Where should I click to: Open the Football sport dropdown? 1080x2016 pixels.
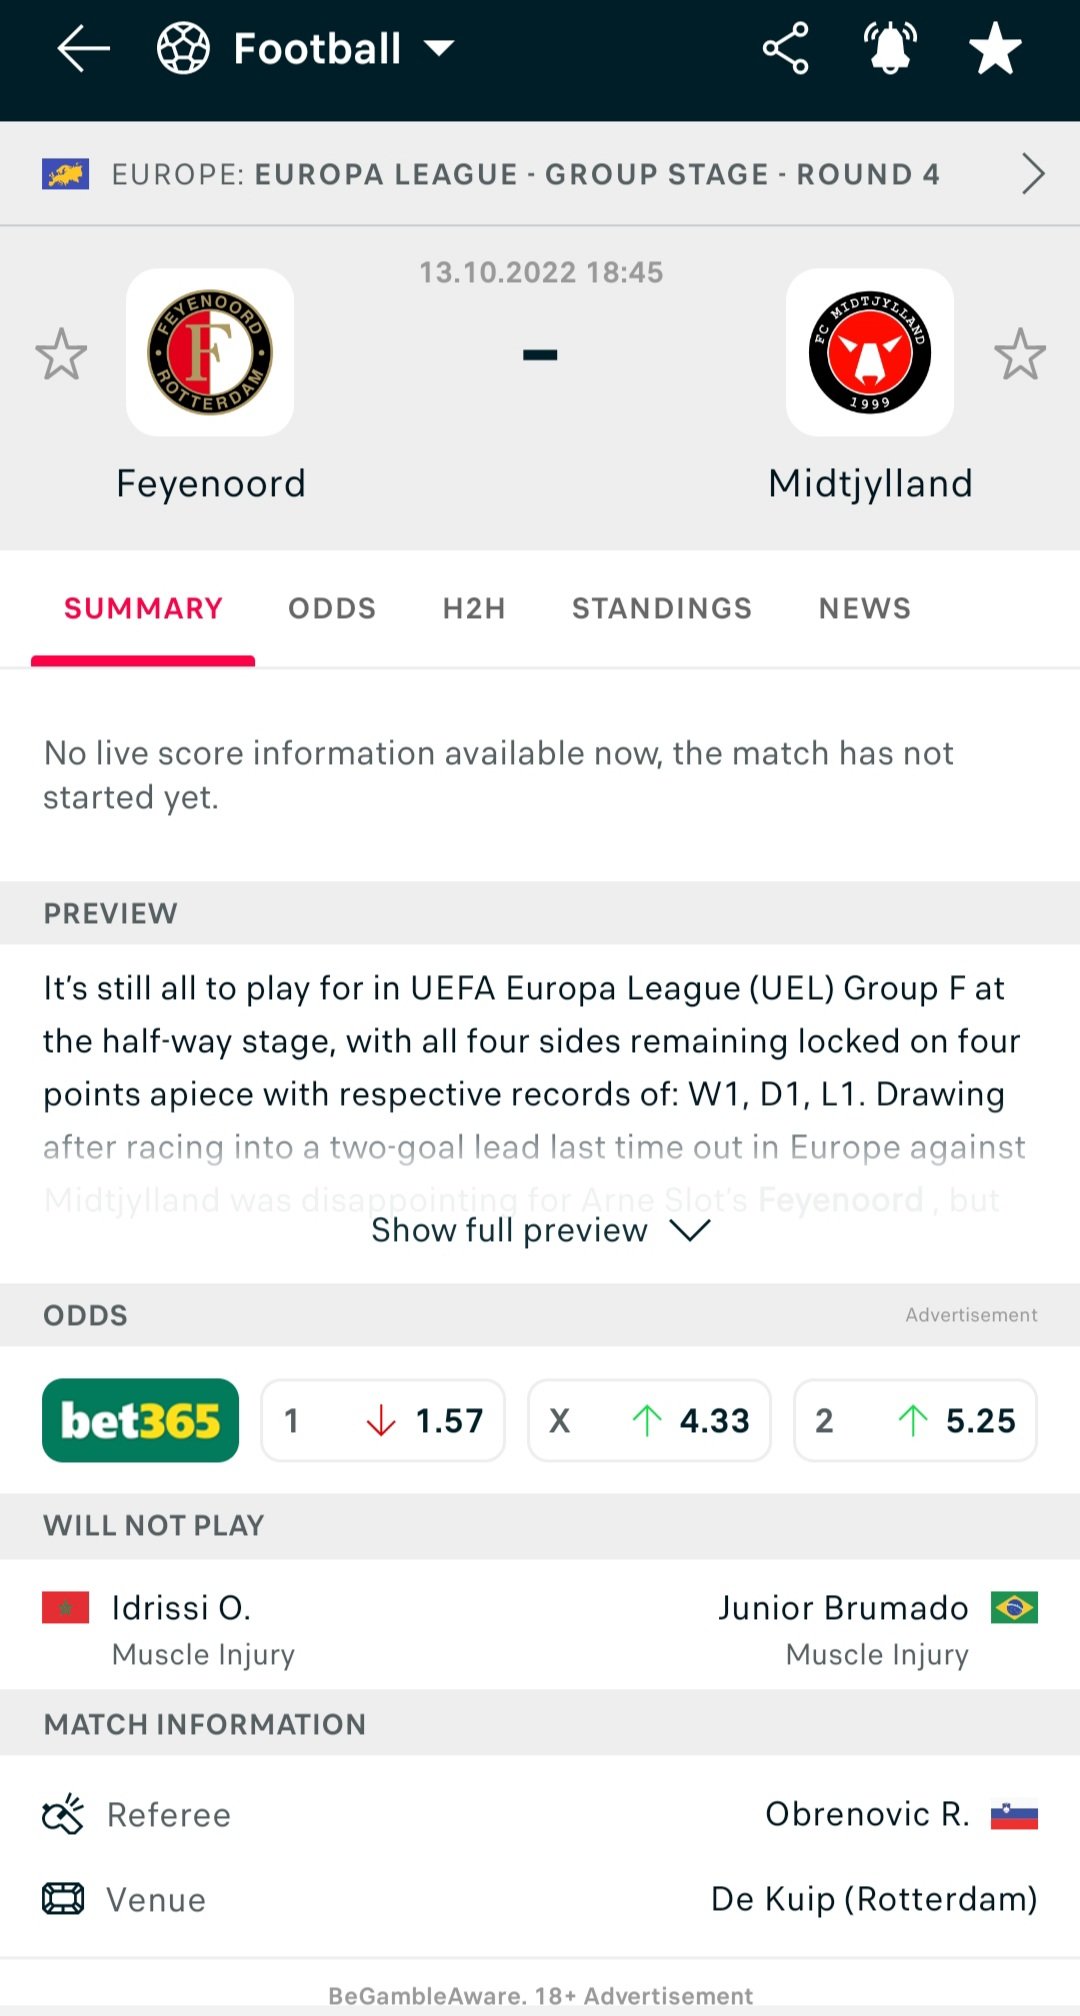(343, 48)
